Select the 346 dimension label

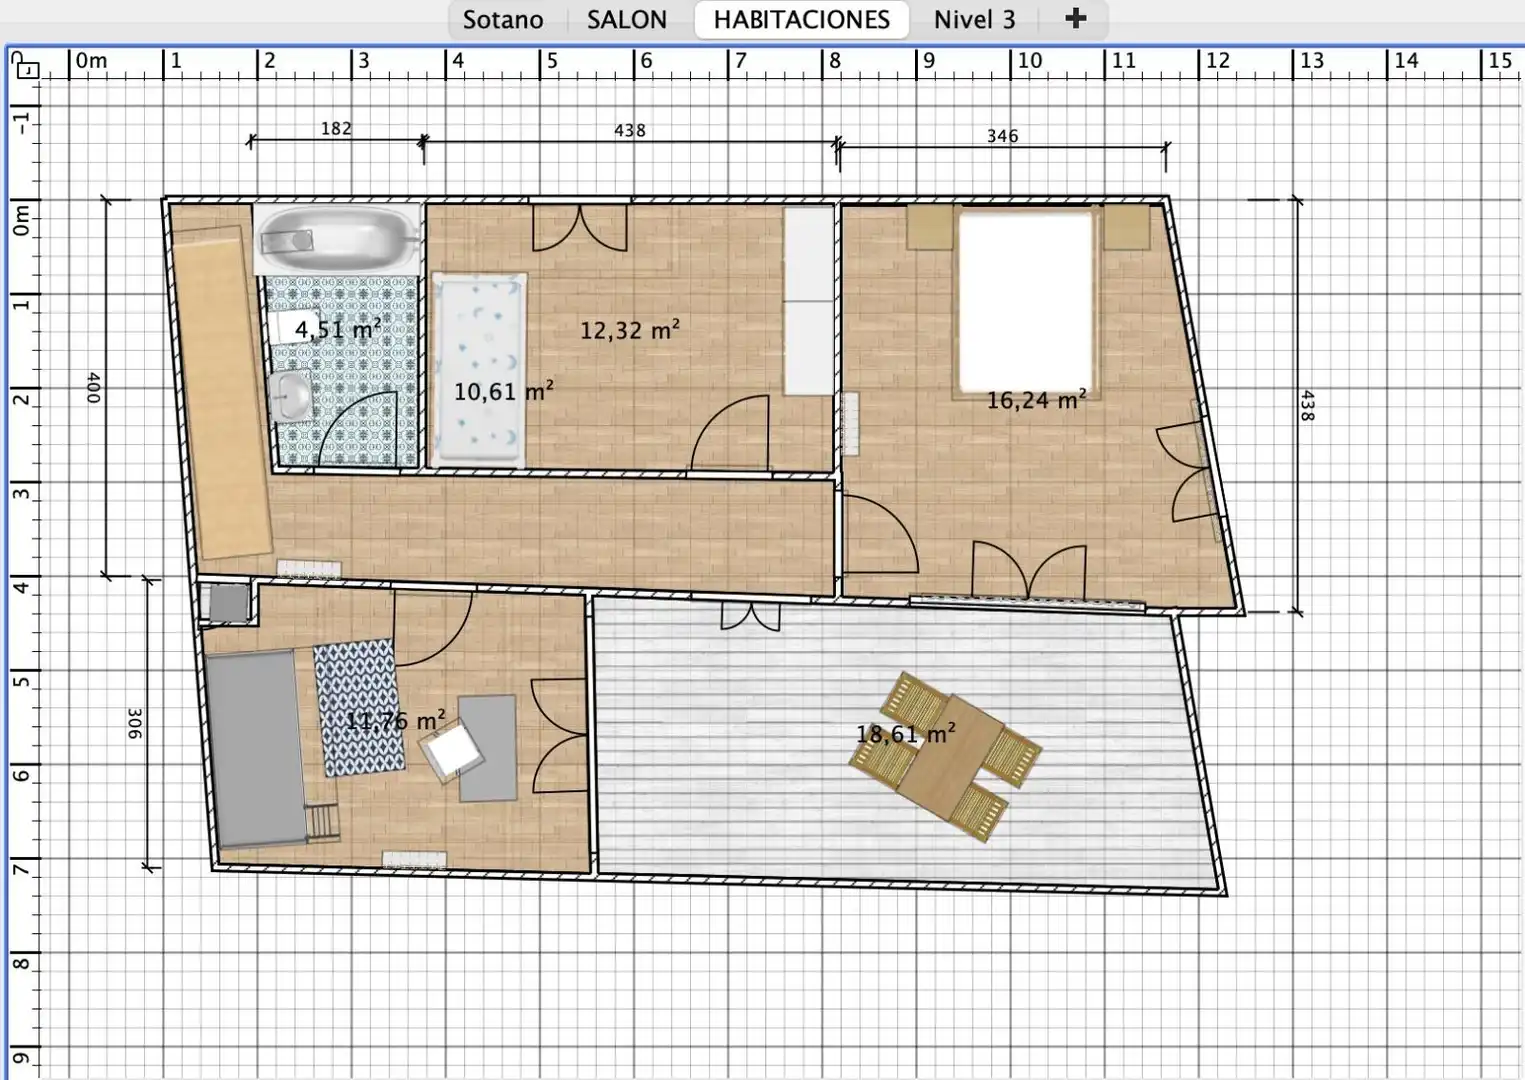click(x=1002, y=136)
